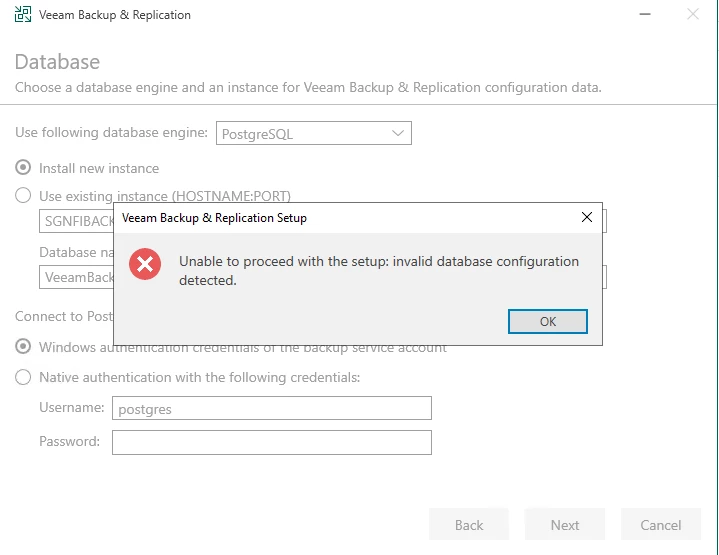Click the Next button
The height and width of the screenshot is (555, 719).
(x=565, y=525)
